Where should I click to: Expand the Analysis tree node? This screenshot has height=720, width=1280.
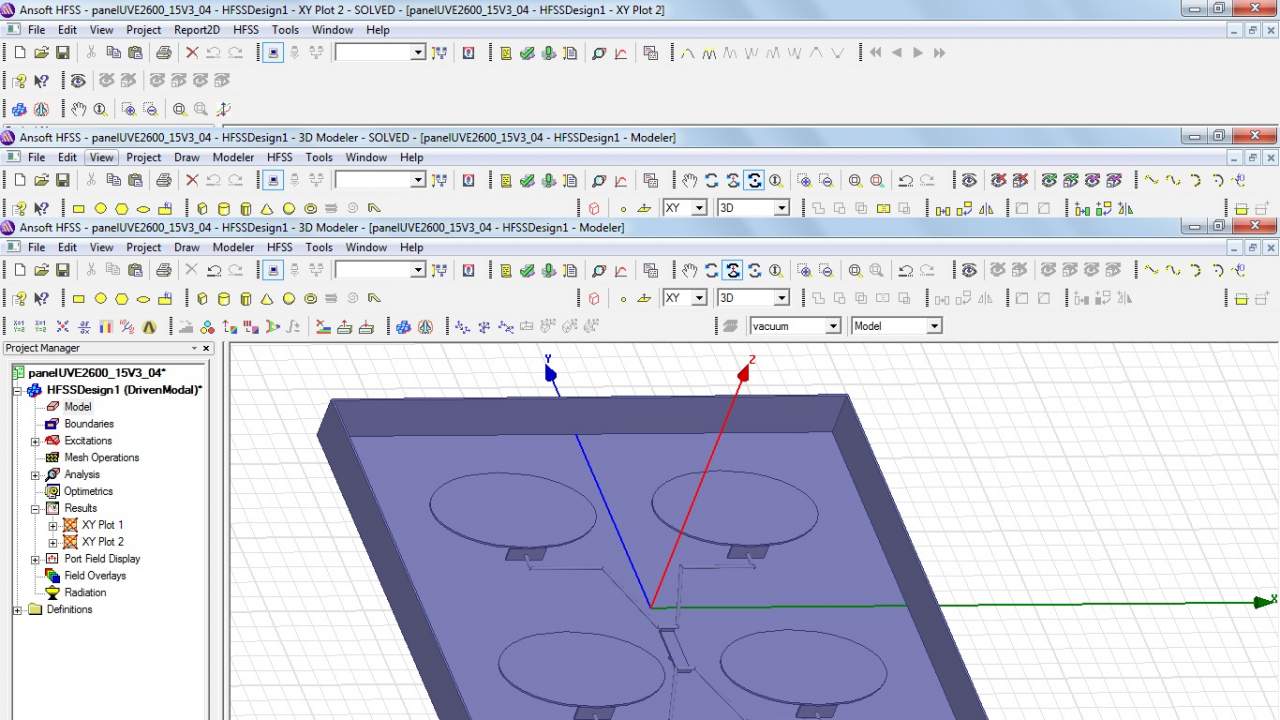tap(35, 475)
